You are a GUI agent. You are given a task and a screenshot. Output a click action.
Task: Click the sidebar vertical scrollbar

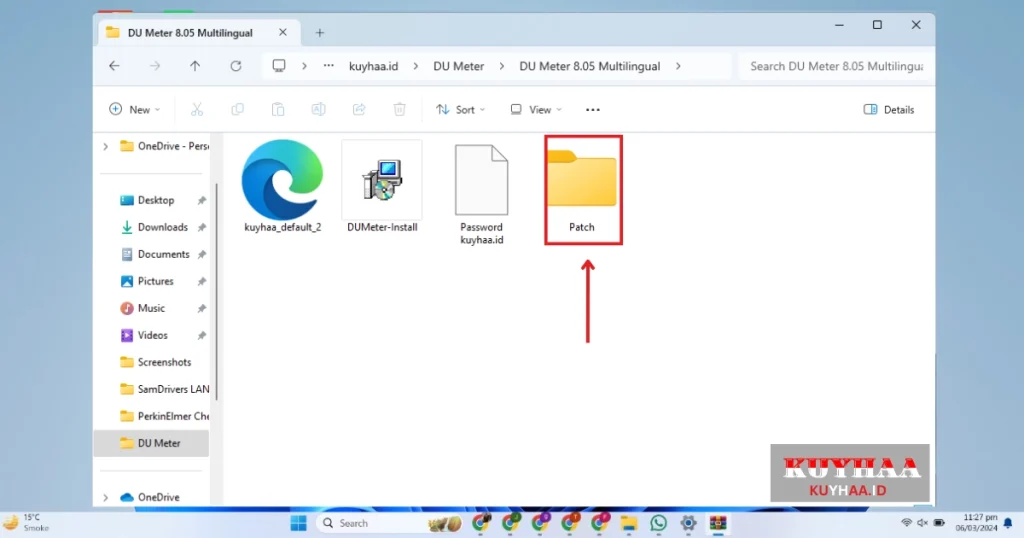[x=216, y=291]
